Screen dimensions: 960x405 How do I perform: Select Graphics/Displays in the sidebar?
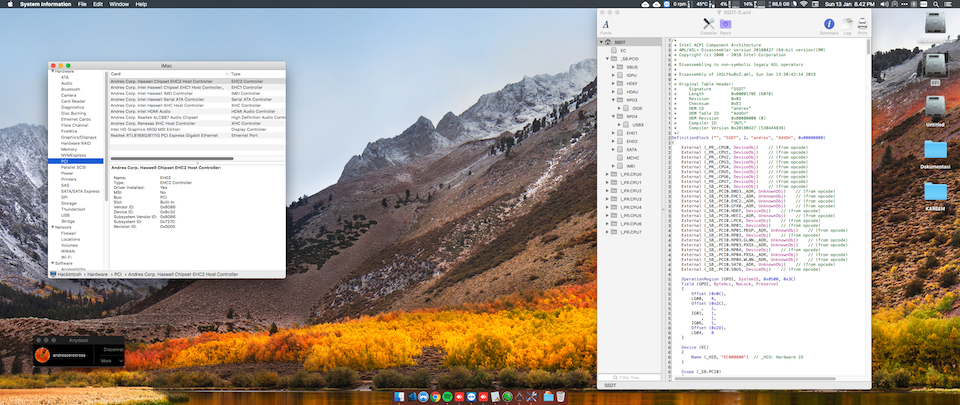point(79,138)
